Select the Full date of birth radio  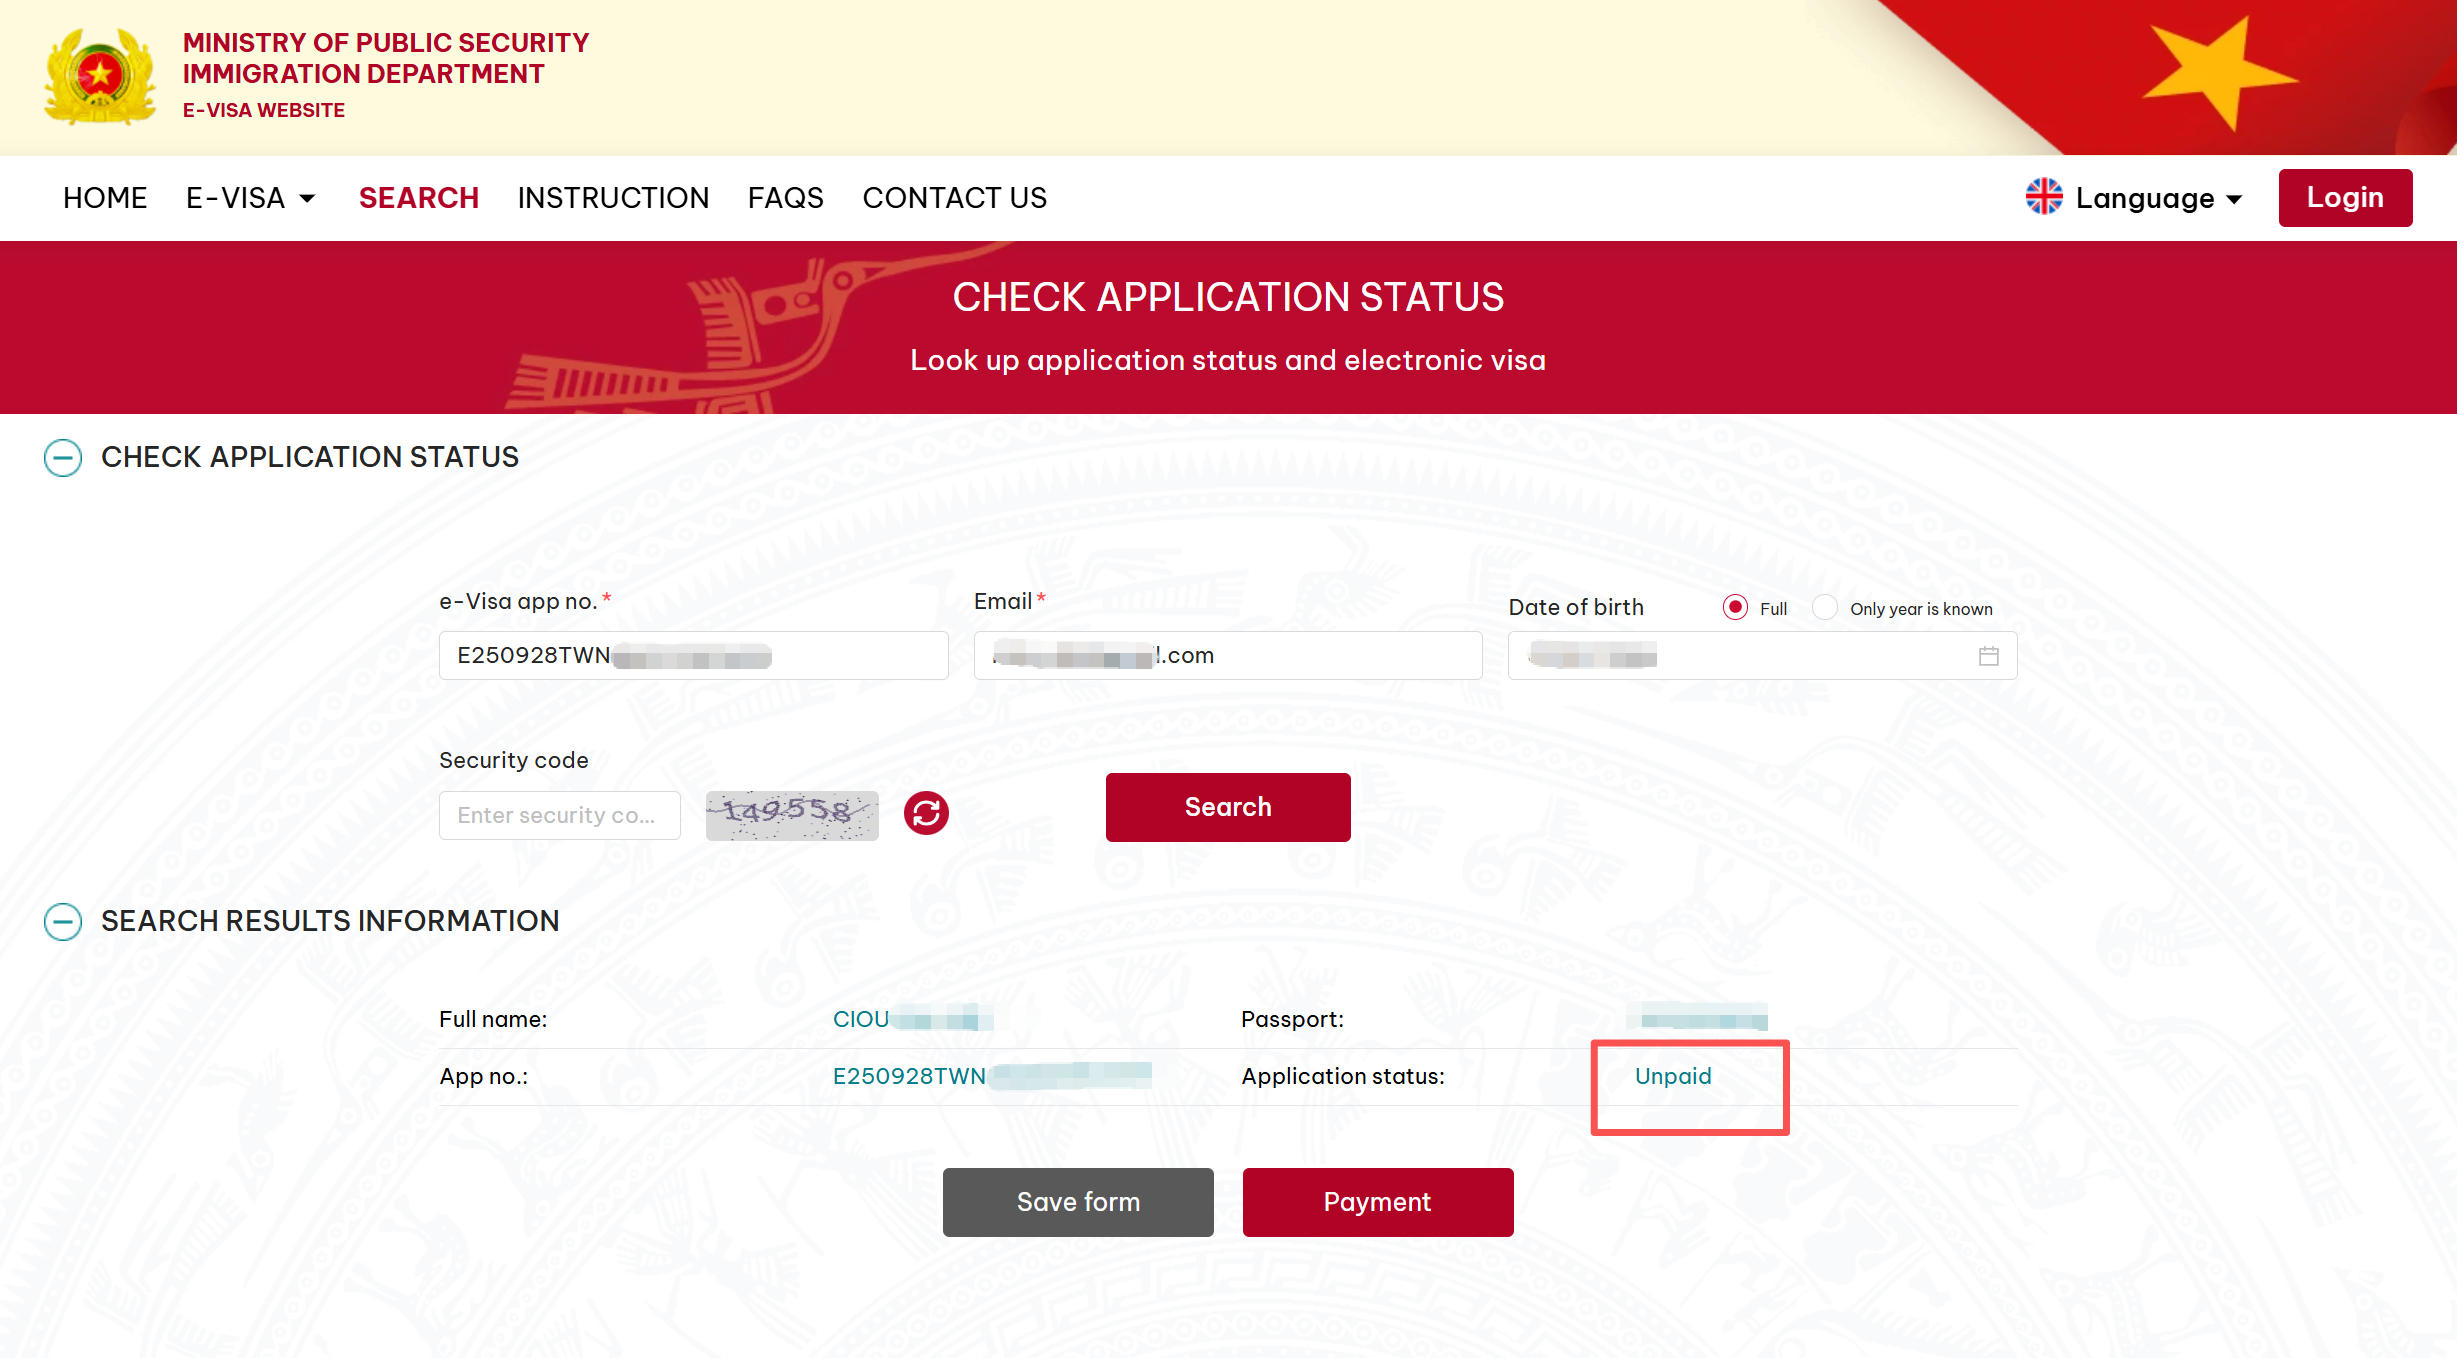tap(1735, 608)
